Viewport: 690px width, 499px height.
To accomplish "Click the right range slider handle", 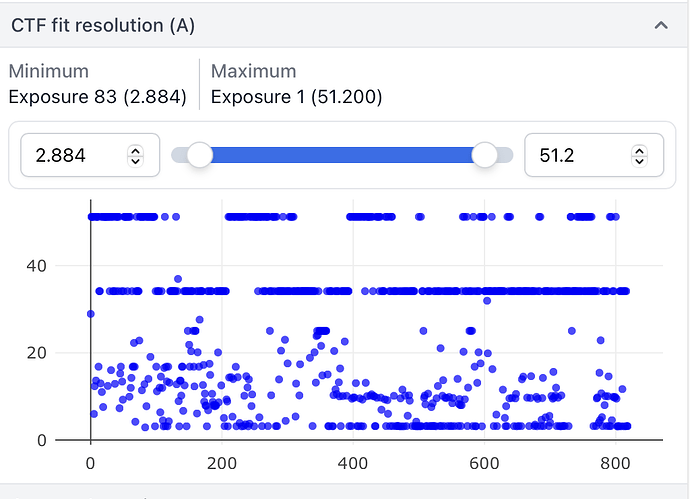I will 485,154.
